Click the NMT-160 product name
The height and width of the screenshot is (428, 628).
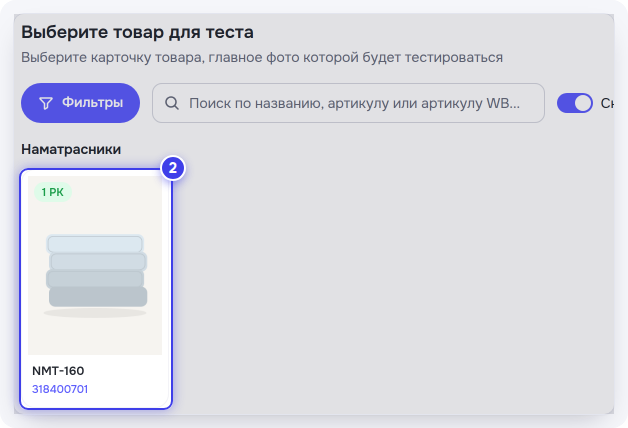coord(58,371)
